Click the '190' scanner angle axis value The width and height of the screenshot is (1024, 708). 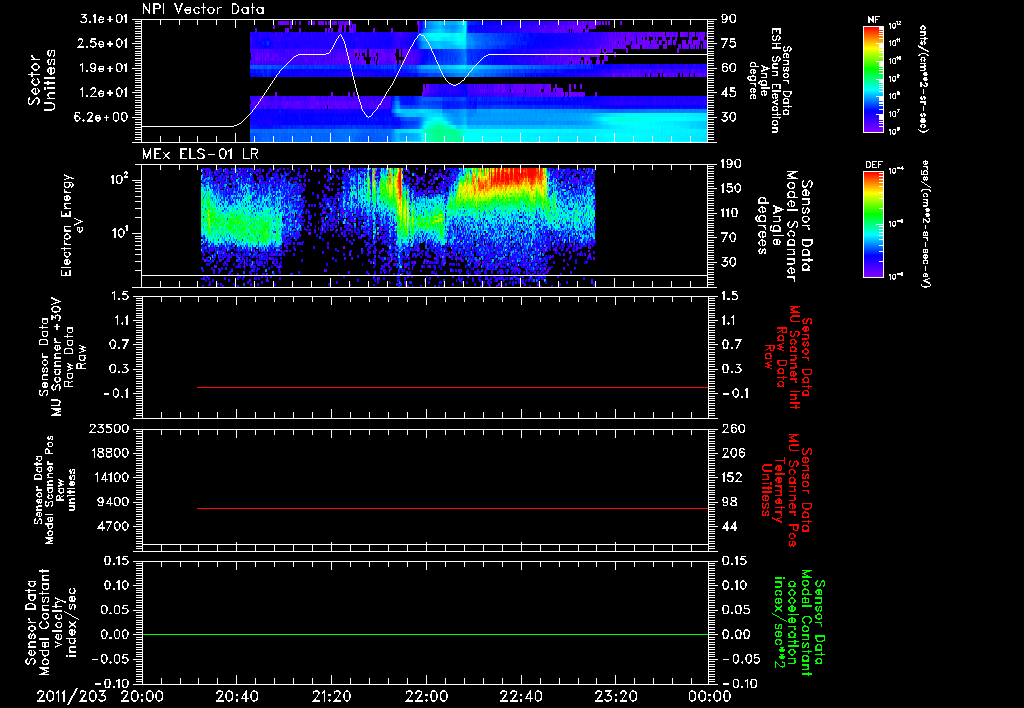[x=732, y=164]
